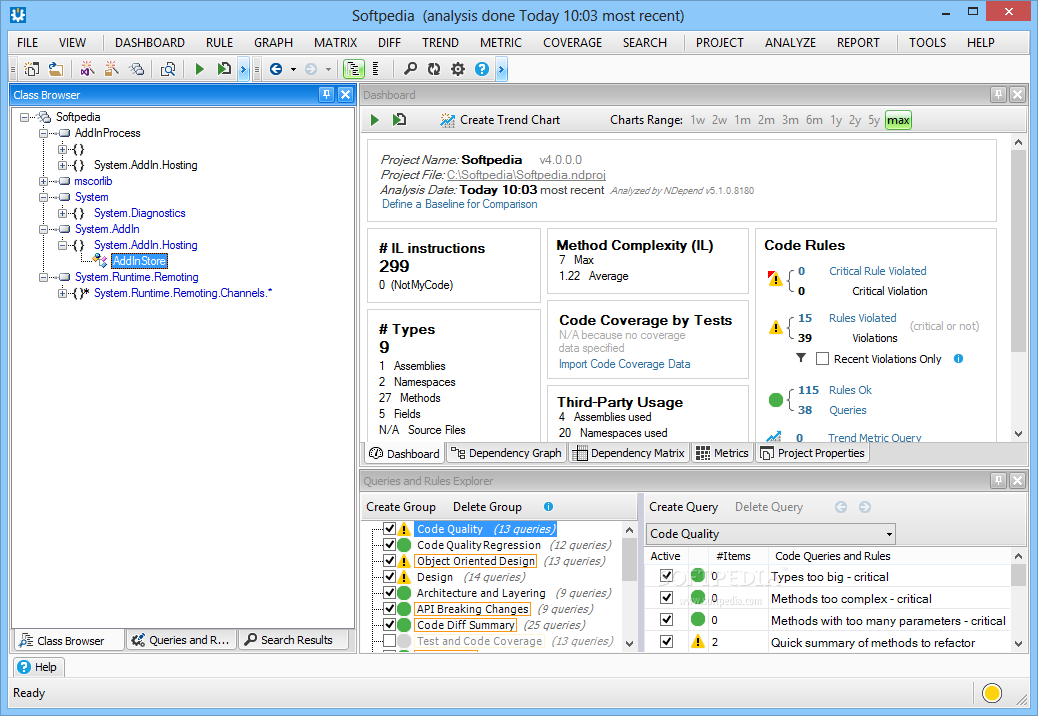1038x716 pixels.
Task: Check the Test and Code Coverage checkbox
Action: [x=389, y=641]
